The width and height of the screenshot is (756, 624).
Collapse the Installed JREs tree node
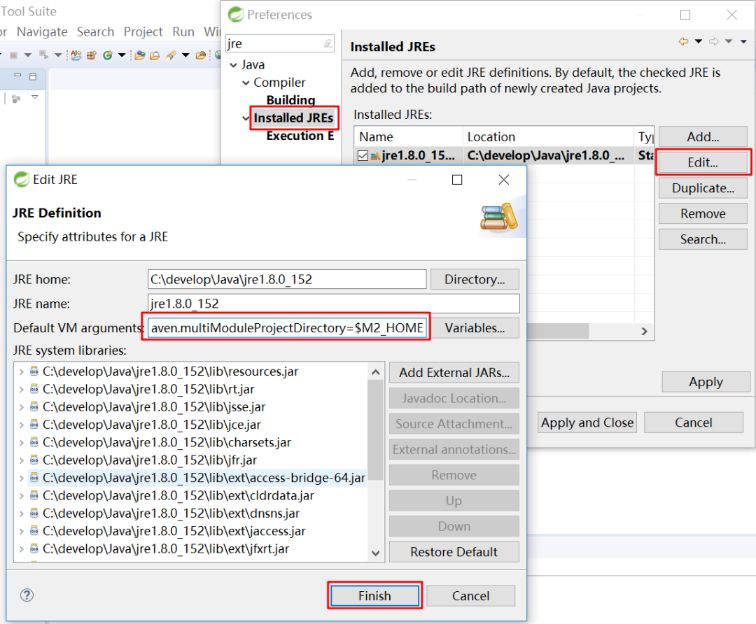click(x=246, y=118)
